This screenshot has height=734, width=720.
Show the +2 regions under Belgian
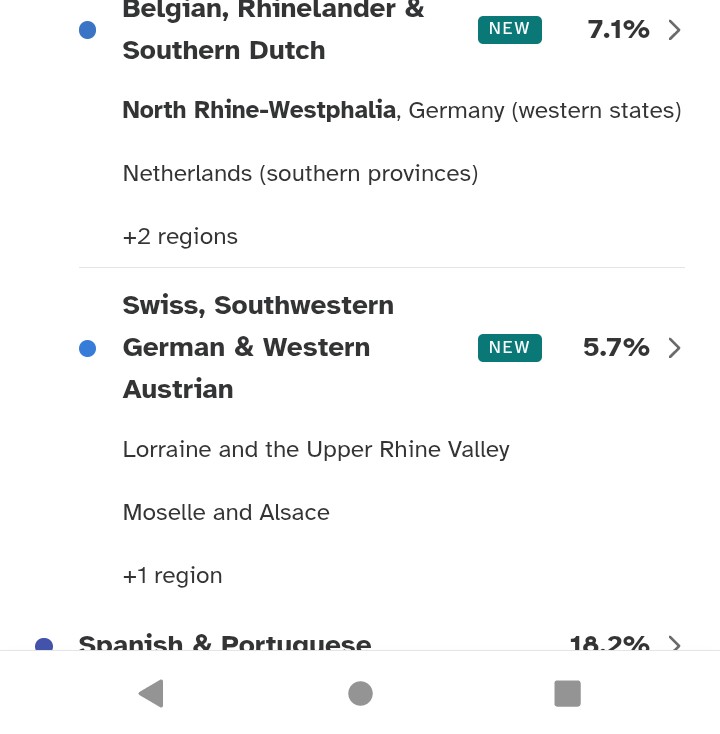pyautogui.click(x=180, y=237)
